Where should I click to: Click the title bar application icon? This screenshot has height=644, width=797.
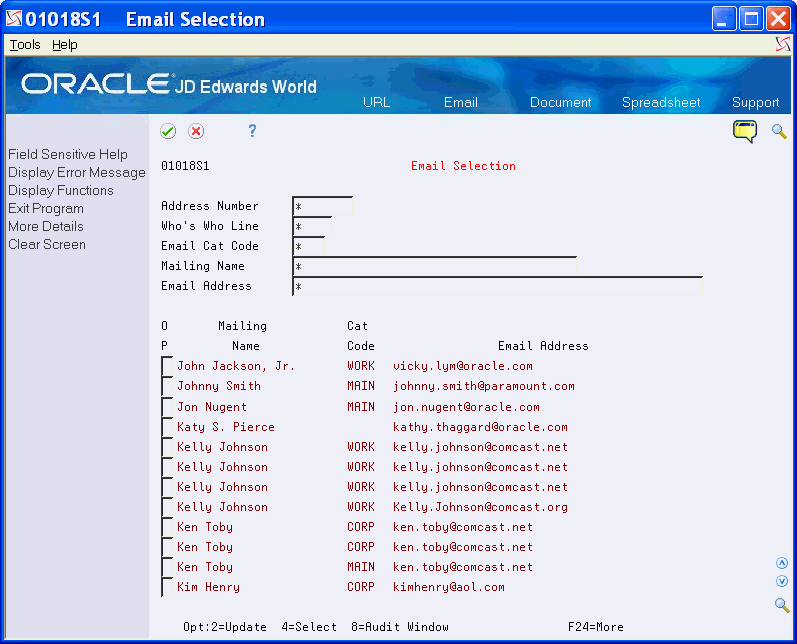click(x=14, y=18)
